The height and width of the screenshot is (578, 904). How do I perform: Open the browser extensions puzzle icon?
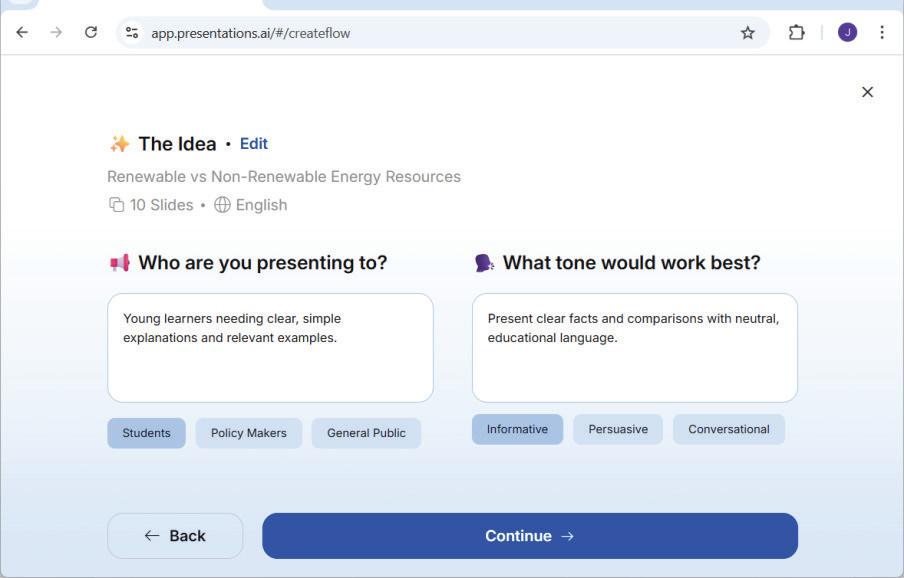point(796,33)
